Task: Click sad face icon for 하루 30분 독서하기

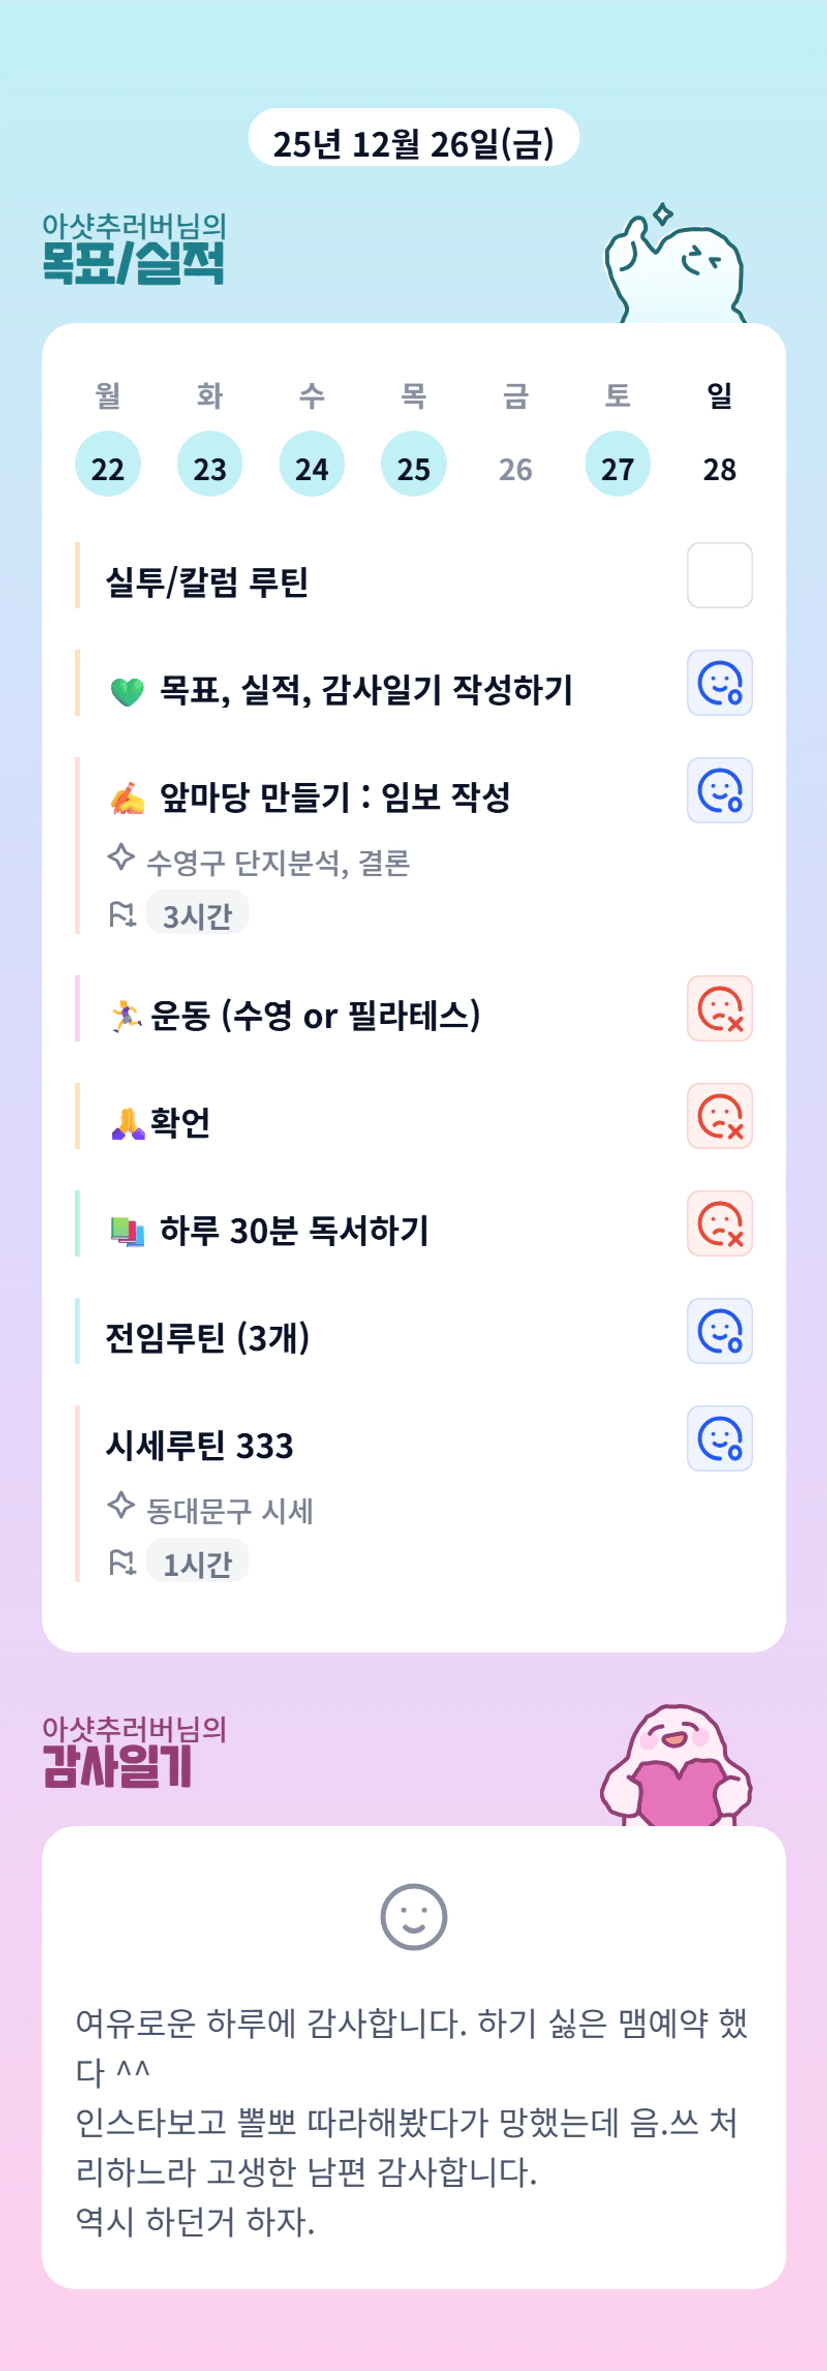Action: click(x=719, y=1223)
